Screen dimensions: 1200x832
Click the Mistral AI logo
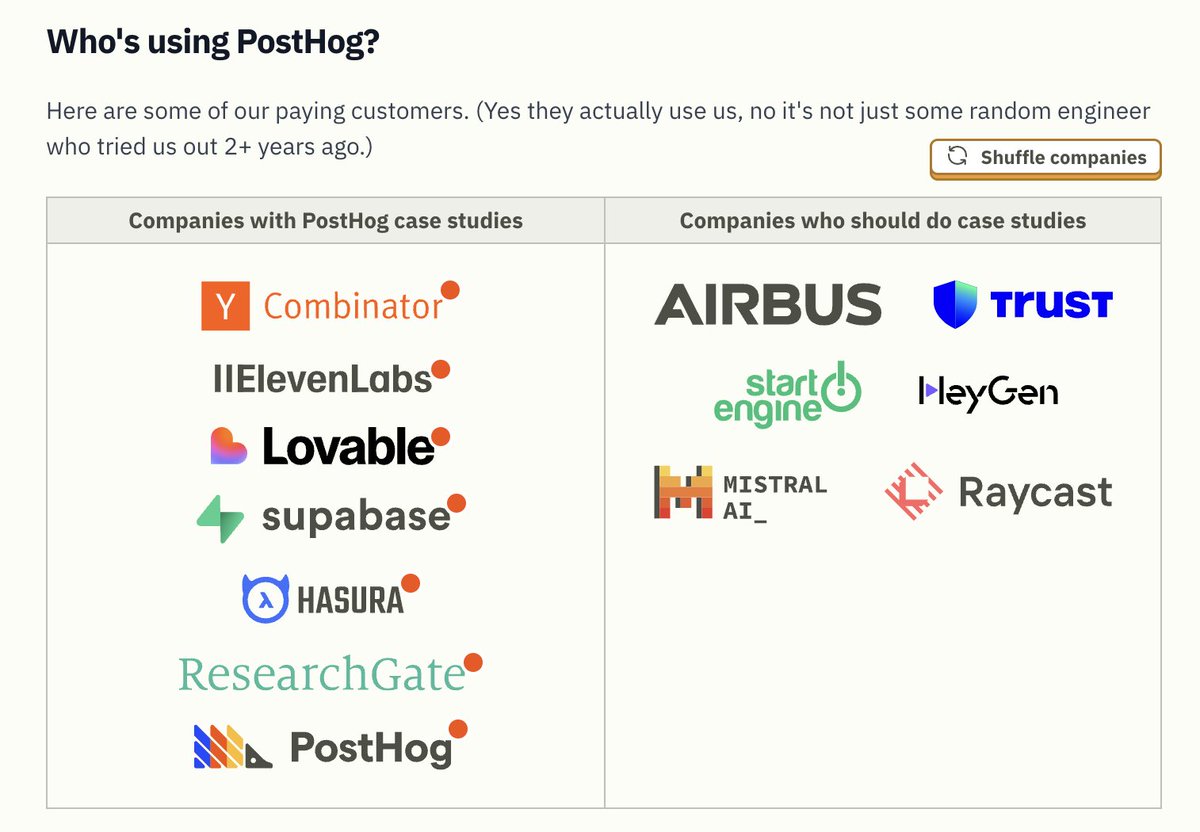[740, 493]
